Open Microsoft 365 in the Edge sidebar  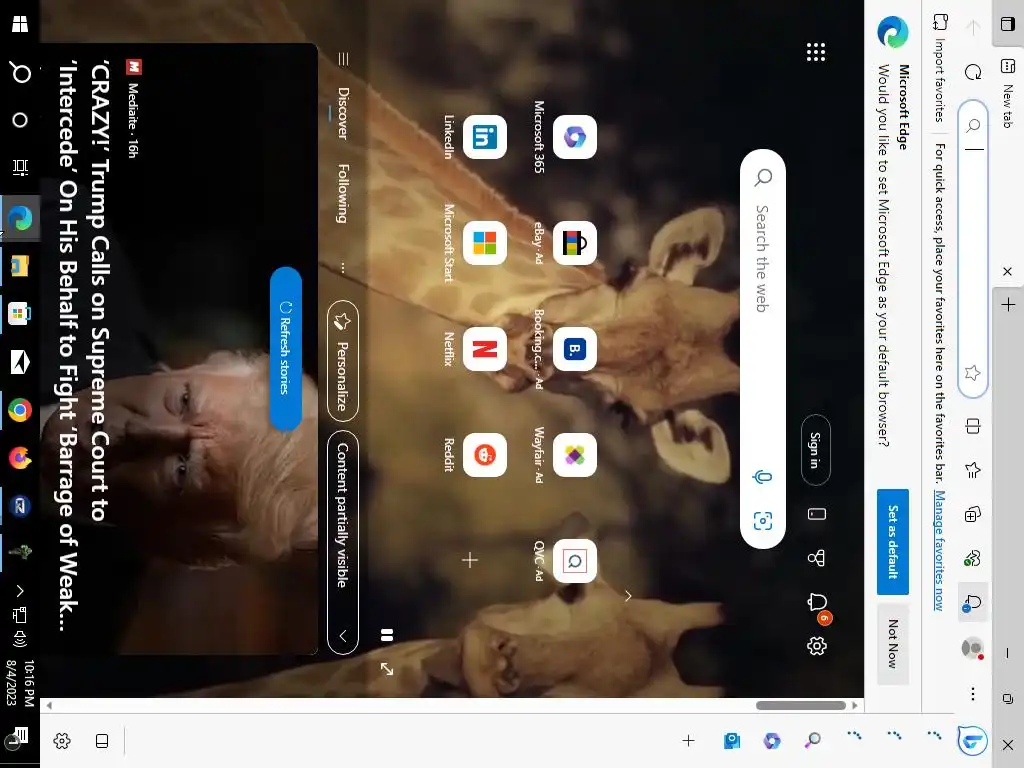pos(772,741)
